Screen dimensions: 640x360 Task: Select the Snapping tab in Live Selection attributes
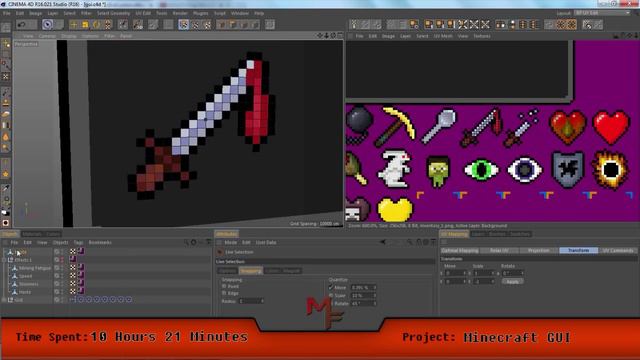[251, 271]
